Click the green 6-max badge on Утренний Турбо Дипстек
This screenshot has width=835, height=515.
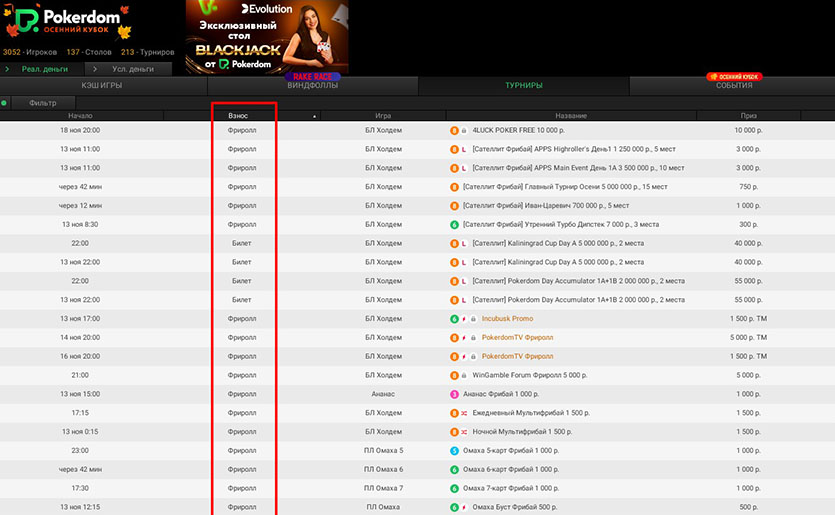click(454, 224)
